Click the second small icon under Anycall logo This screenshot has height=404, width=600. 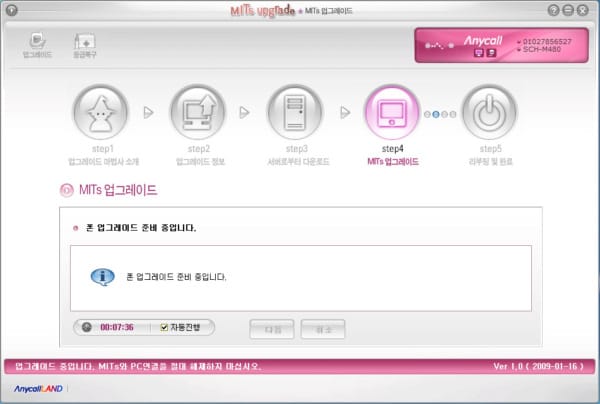(x=491, y=53)
